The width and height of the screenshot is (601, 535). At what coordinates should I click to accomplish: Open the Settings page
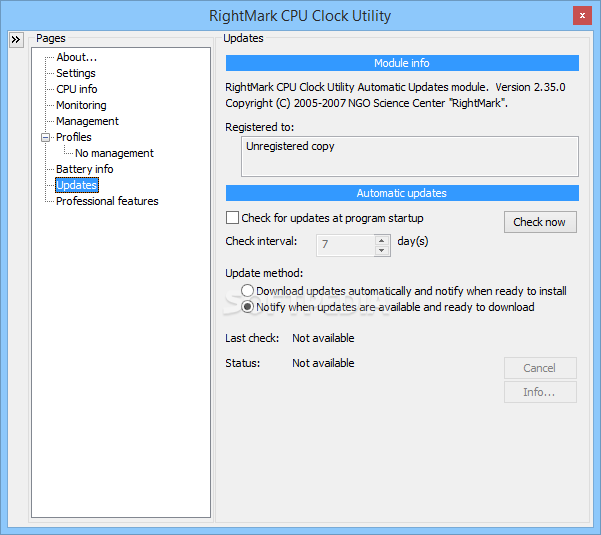point(76,73)
